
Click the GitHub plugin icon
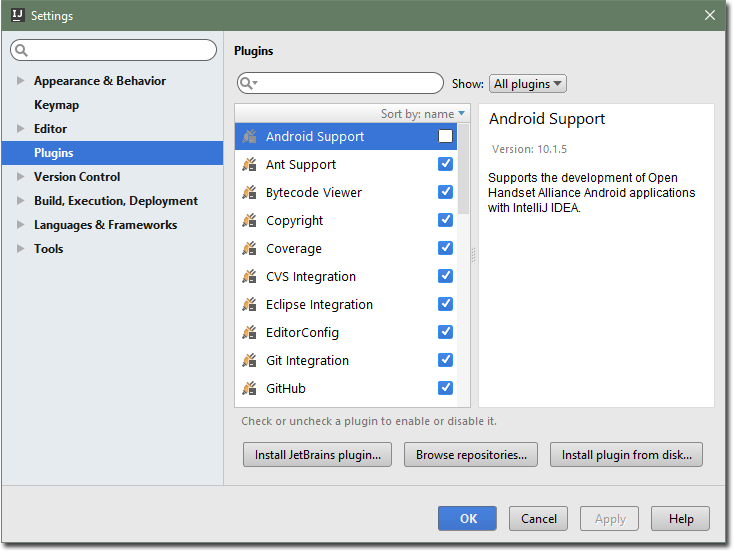pyautogui.click(x=250, y=388)
